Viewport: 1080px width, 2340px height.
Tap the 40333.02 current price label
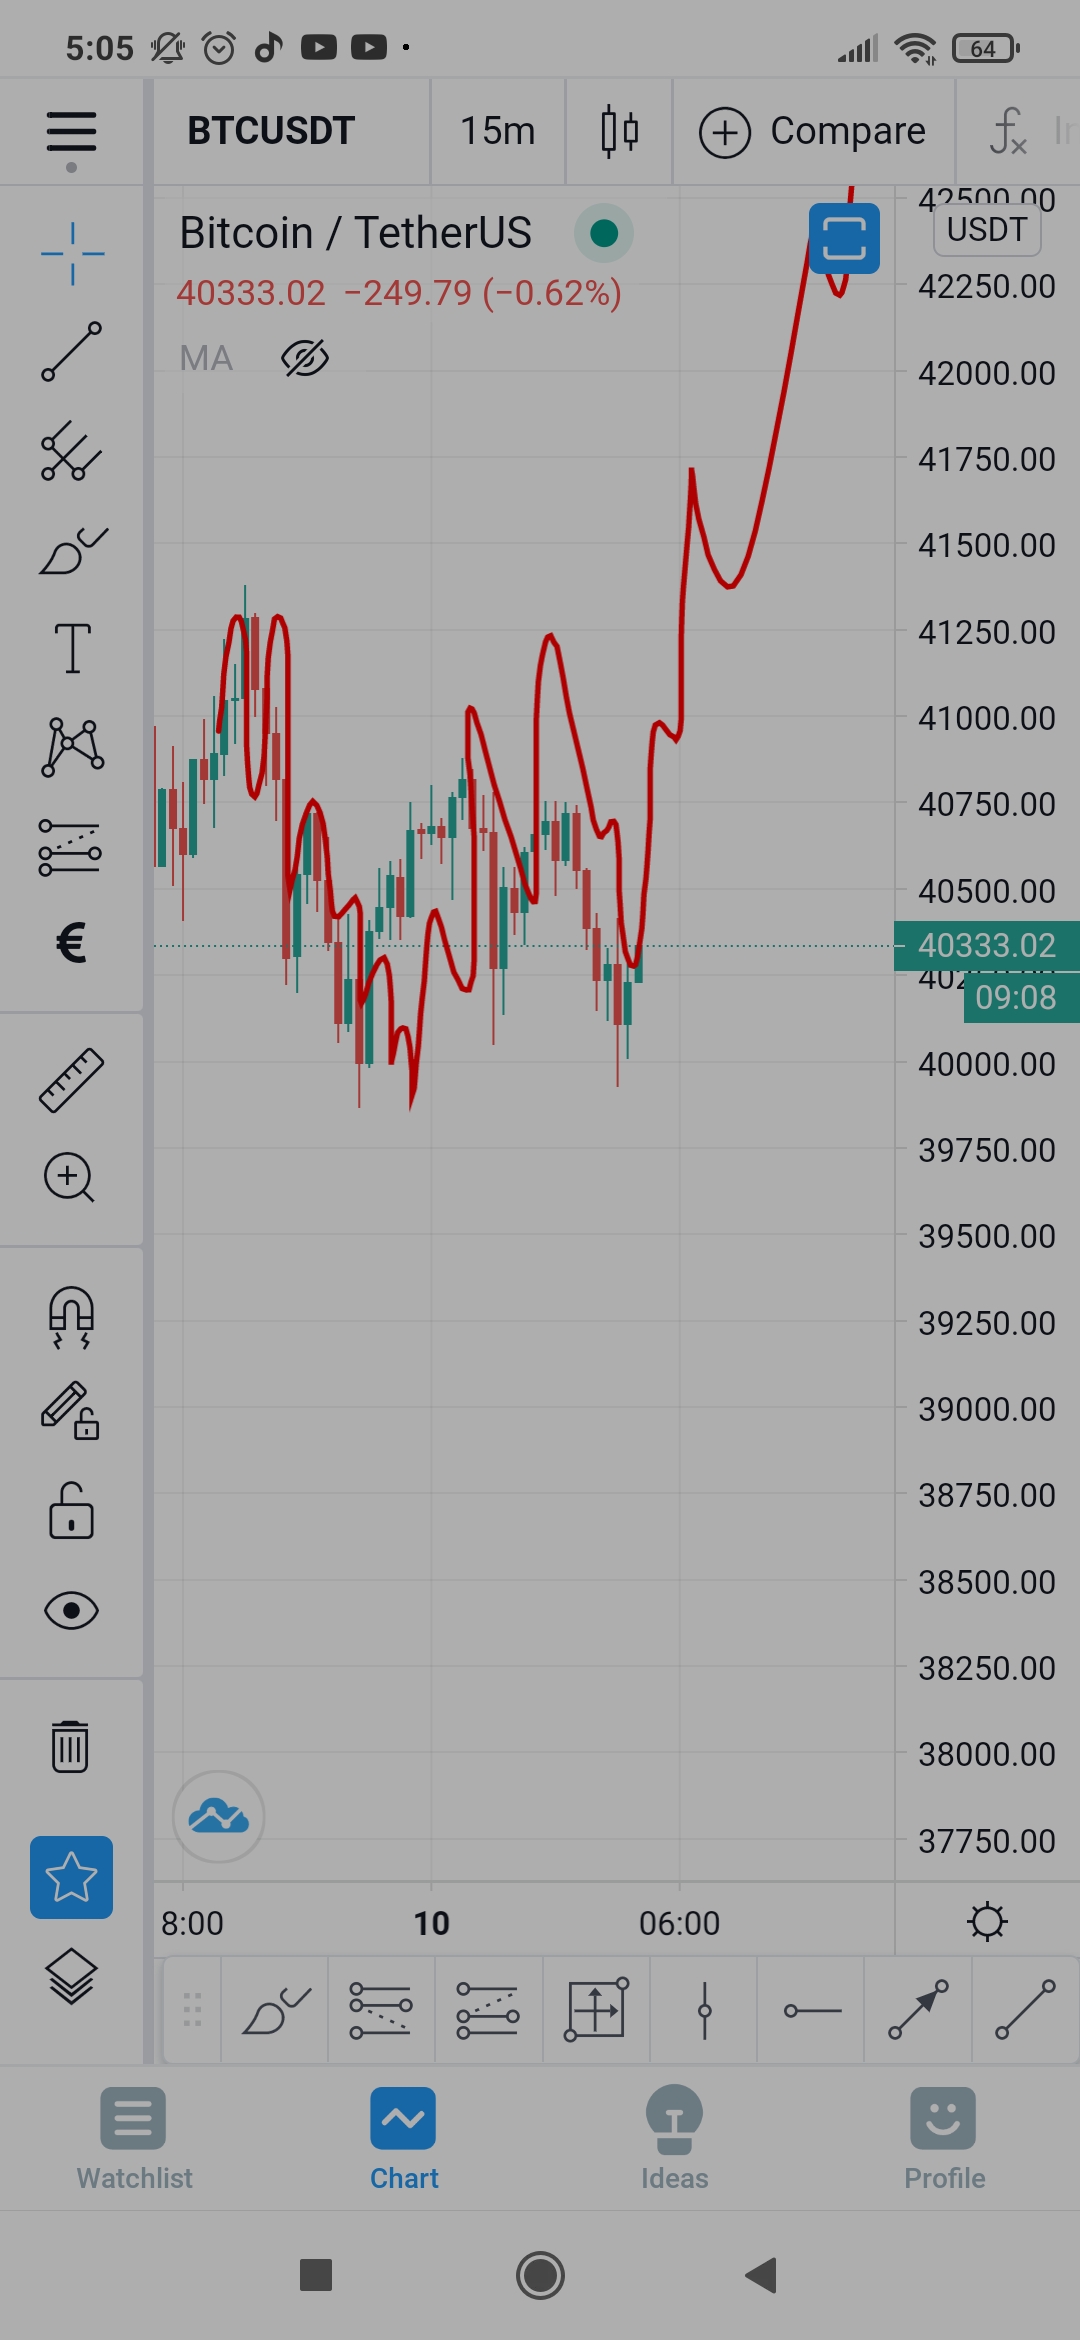pyautogui.click(x=986, y=945)
